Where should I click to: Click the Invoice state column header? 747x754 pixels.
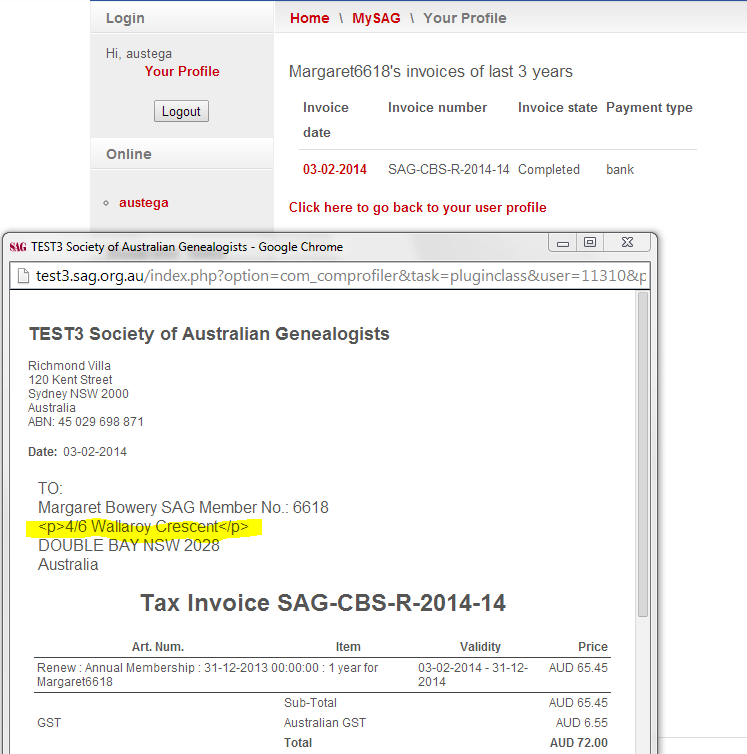click(557, 107)
